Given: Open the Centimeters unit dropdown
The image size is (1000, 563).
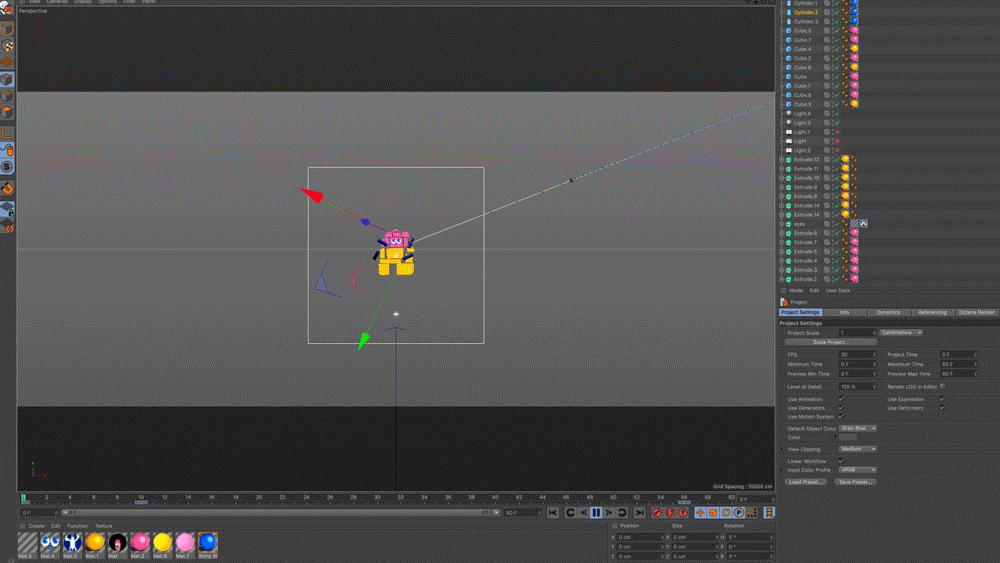Looking at the screenshot, I should tap(901, 333).
